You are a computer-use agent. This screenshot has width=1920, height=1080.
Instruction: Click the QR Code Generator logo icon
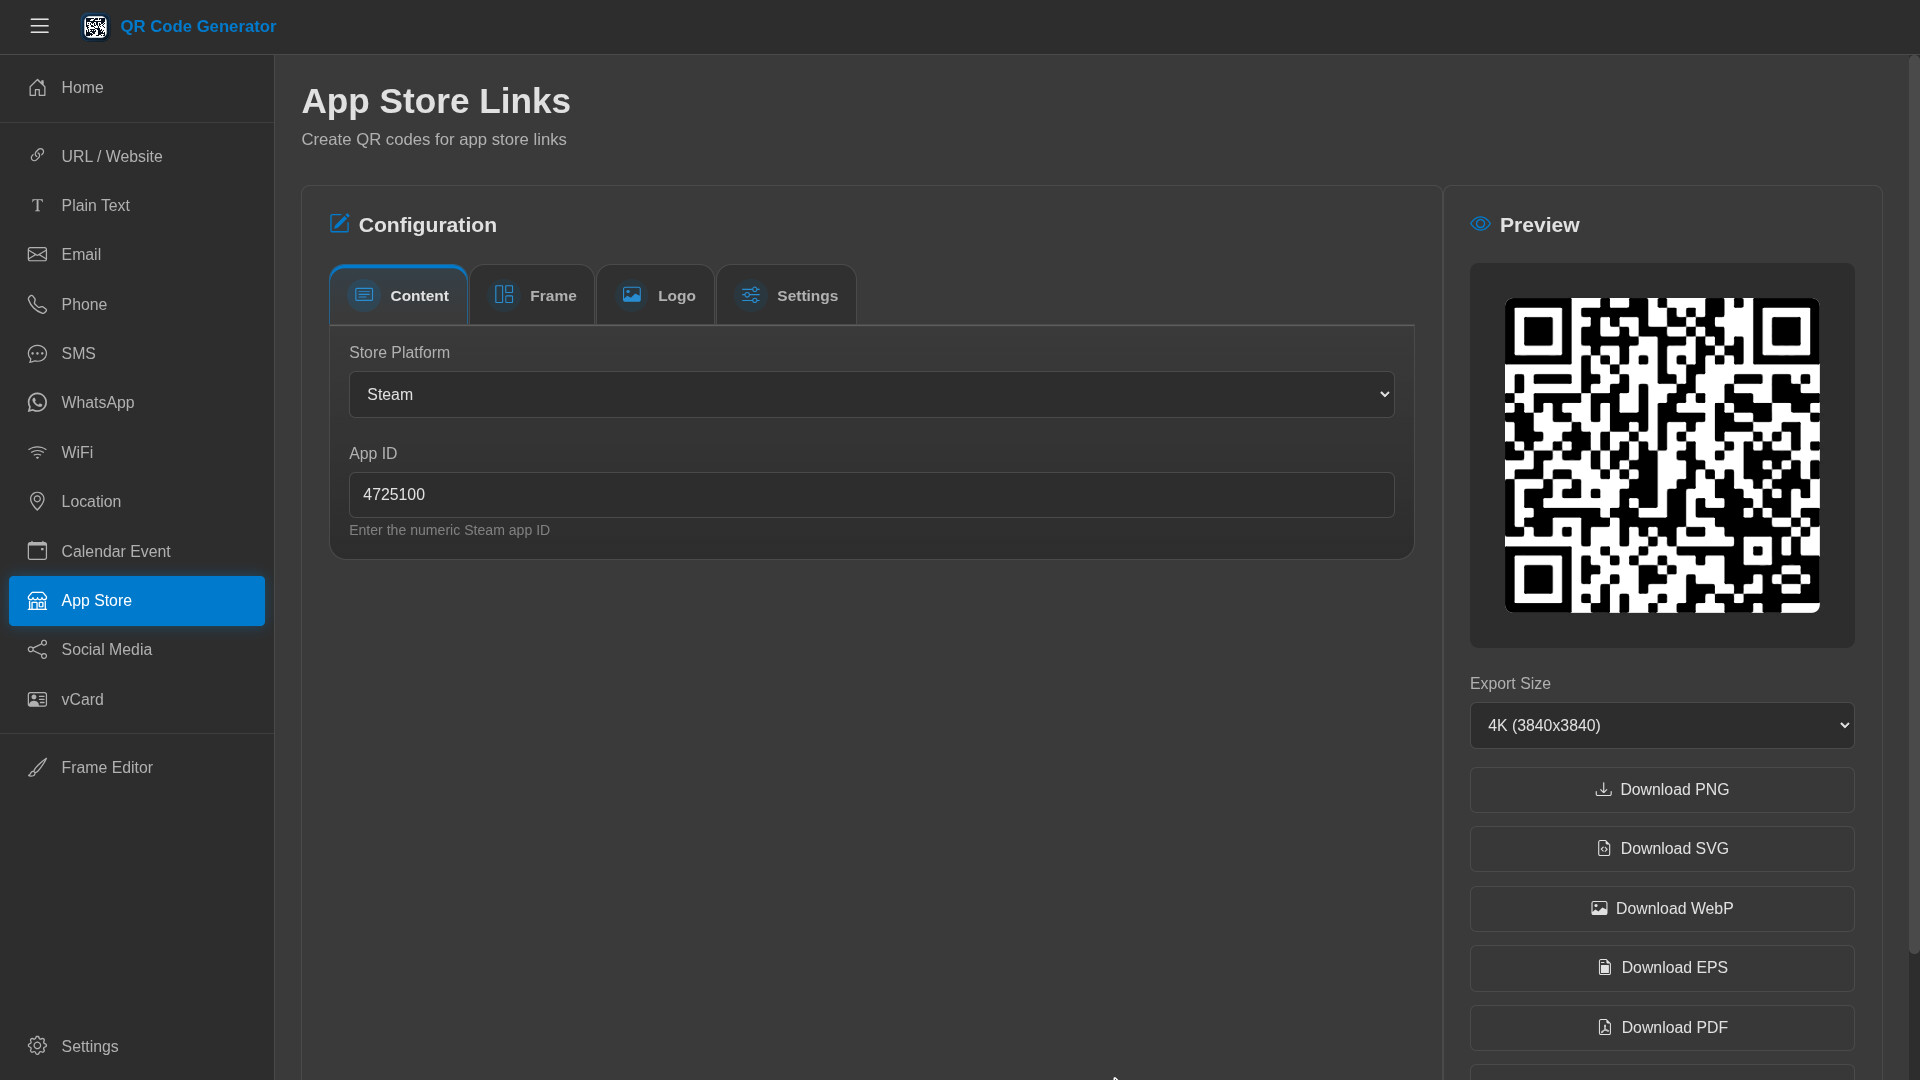95,27
